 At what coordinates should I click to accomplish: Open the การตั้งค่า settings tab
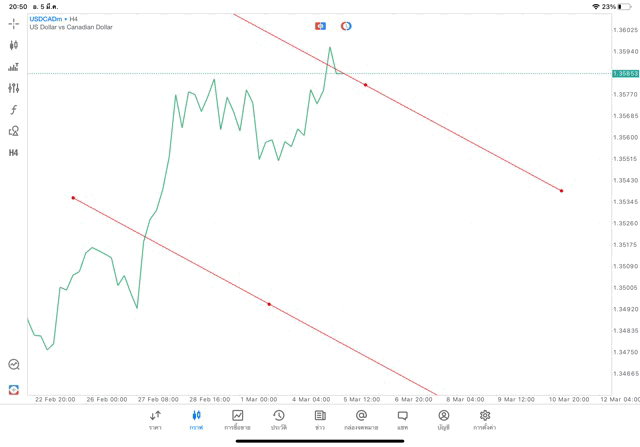pos(485,420)
